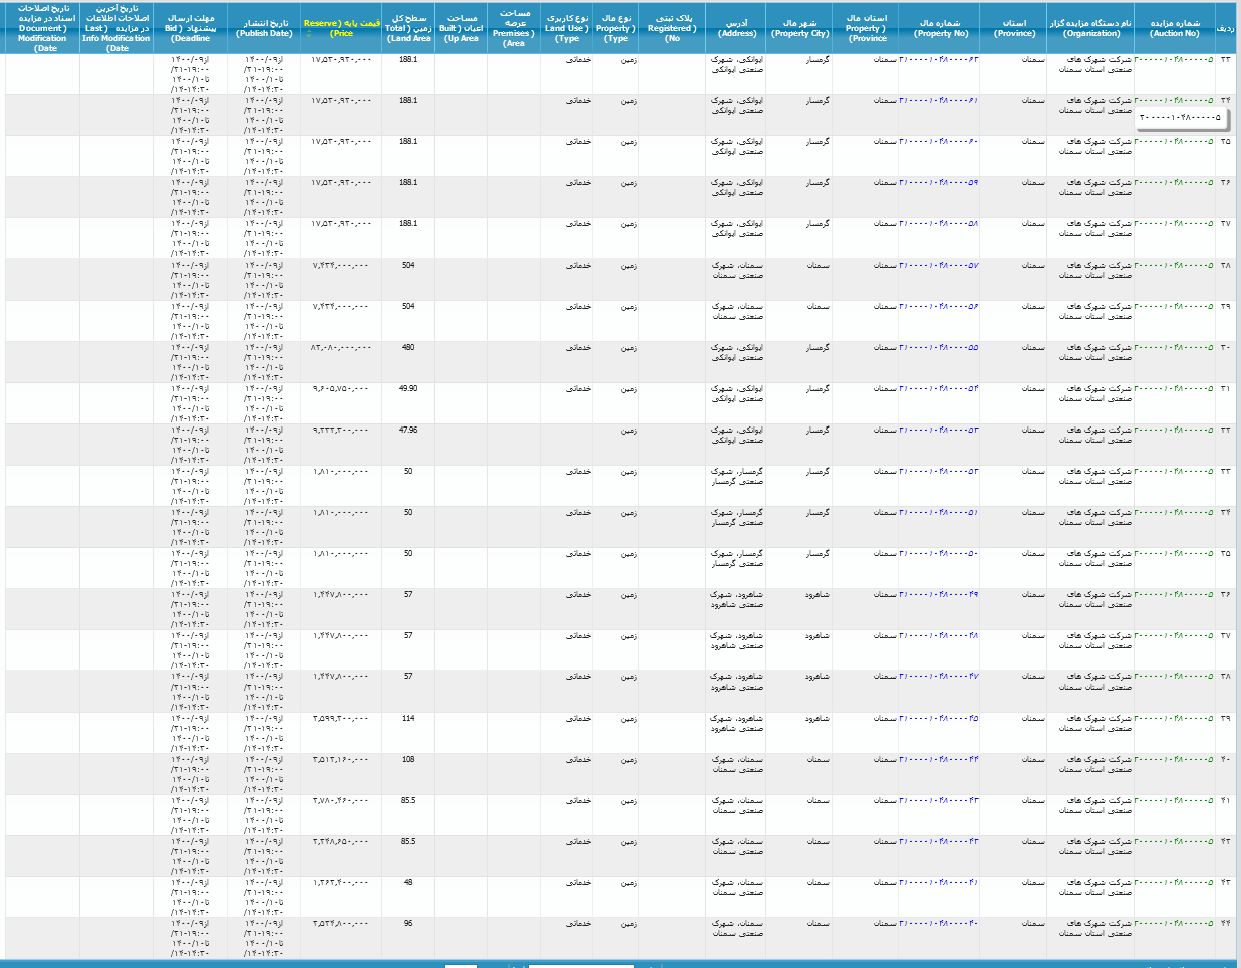This screenshot has height=968, width=1241.
Task: Open auction number link in row 30
Action: (1174, 347)
